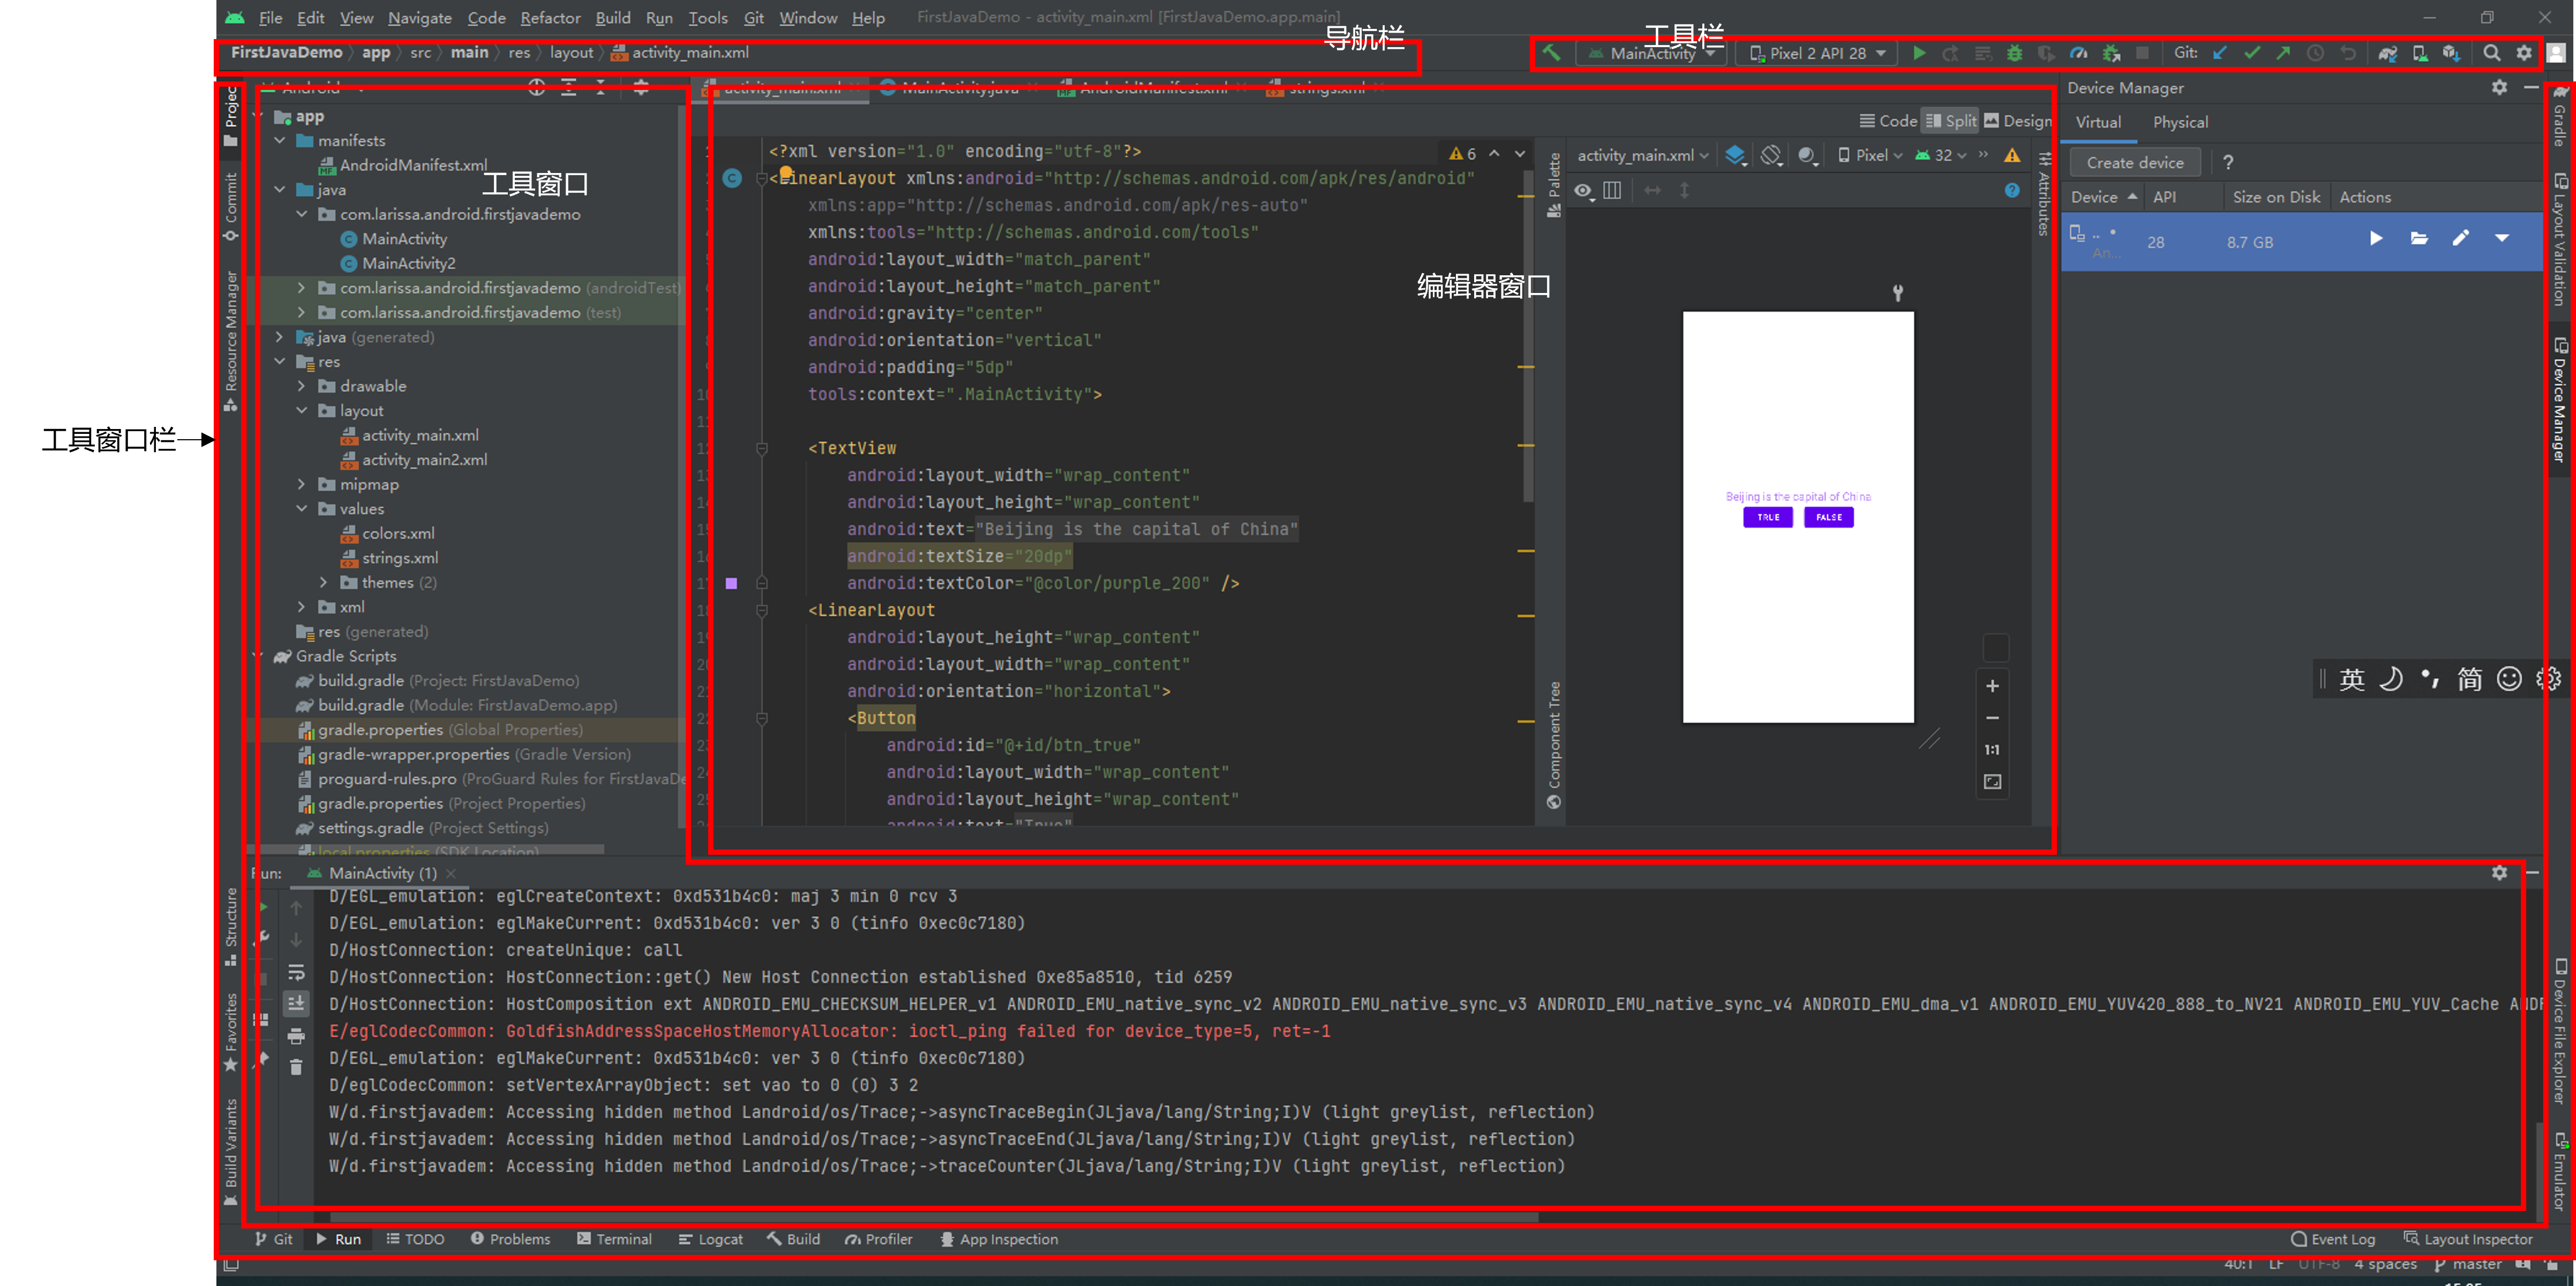The image size is (2576, 1286).
Task: Click the purple color swatch in gutter
Action: (x=731, y=583)
